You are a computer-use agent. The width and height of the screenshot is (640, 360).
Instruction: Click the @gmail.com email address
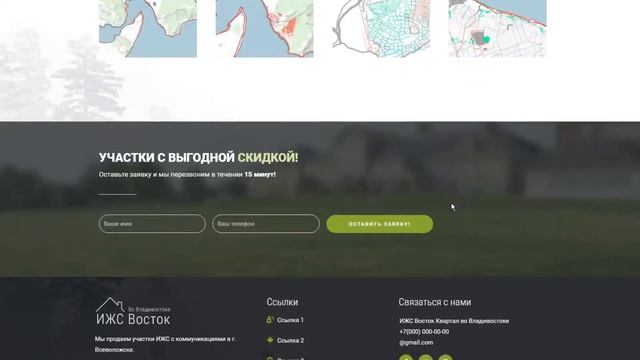pyautogui.click(x=416, y=342)
